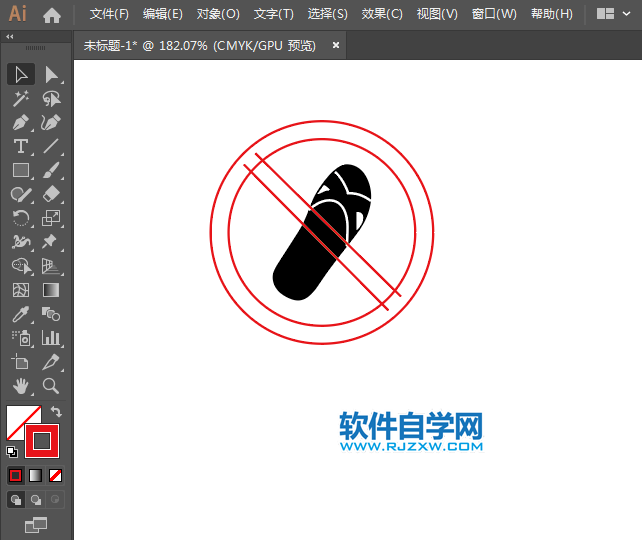The width and height of the screenshot is (642, 540).
Task: Select the Rectangle tool
Action: 21,170
